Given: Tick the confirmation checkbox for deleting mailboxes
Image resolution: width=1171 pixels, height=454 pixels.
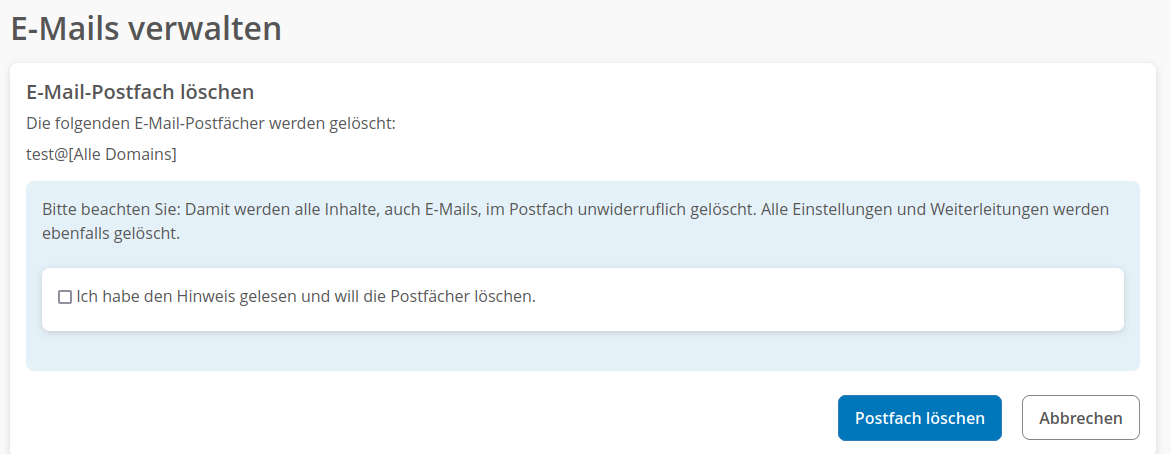Looking at the screenshot, I should [x=65, y=297].
